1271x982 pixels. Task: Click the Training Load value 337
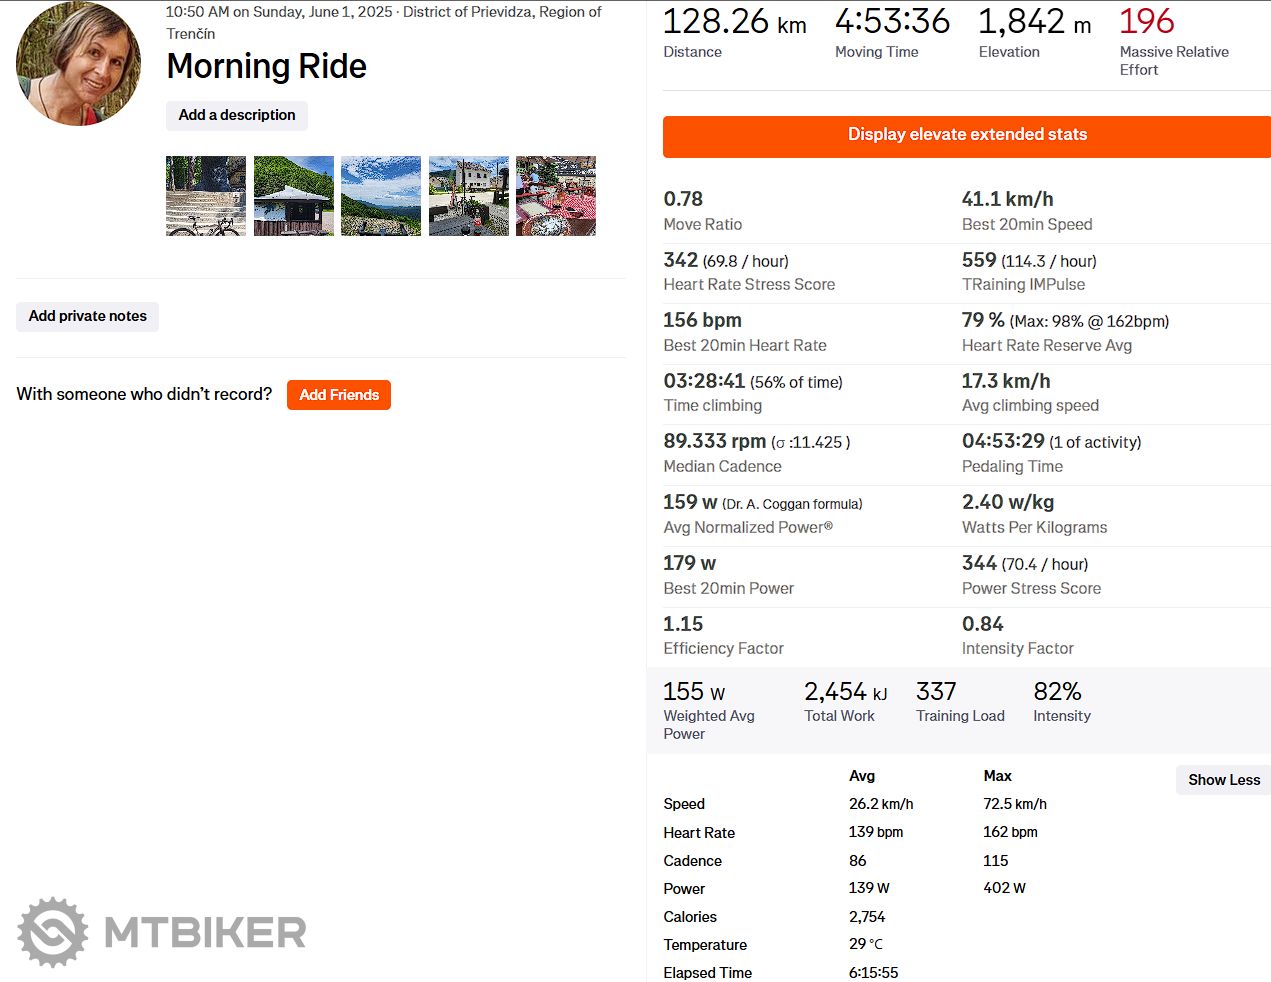[x=936, y=692]
